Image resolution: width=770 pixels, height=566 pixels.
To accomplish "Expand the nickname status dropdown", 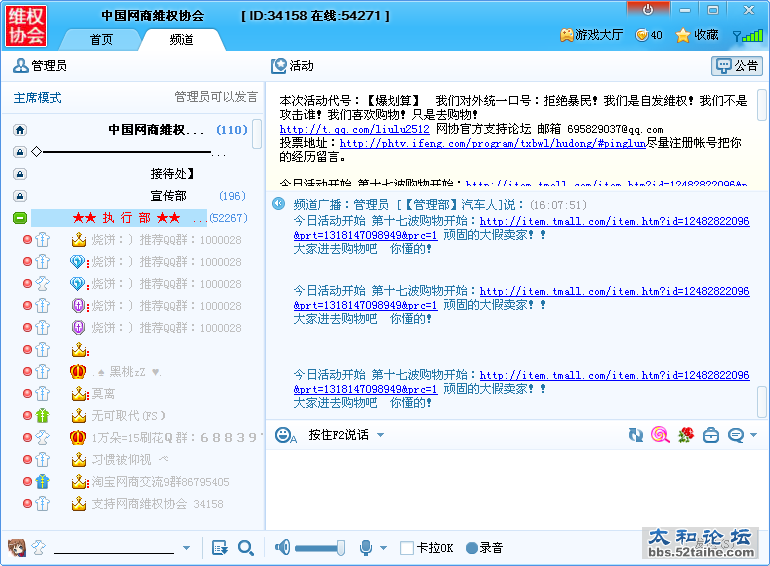I will point(186,548).
